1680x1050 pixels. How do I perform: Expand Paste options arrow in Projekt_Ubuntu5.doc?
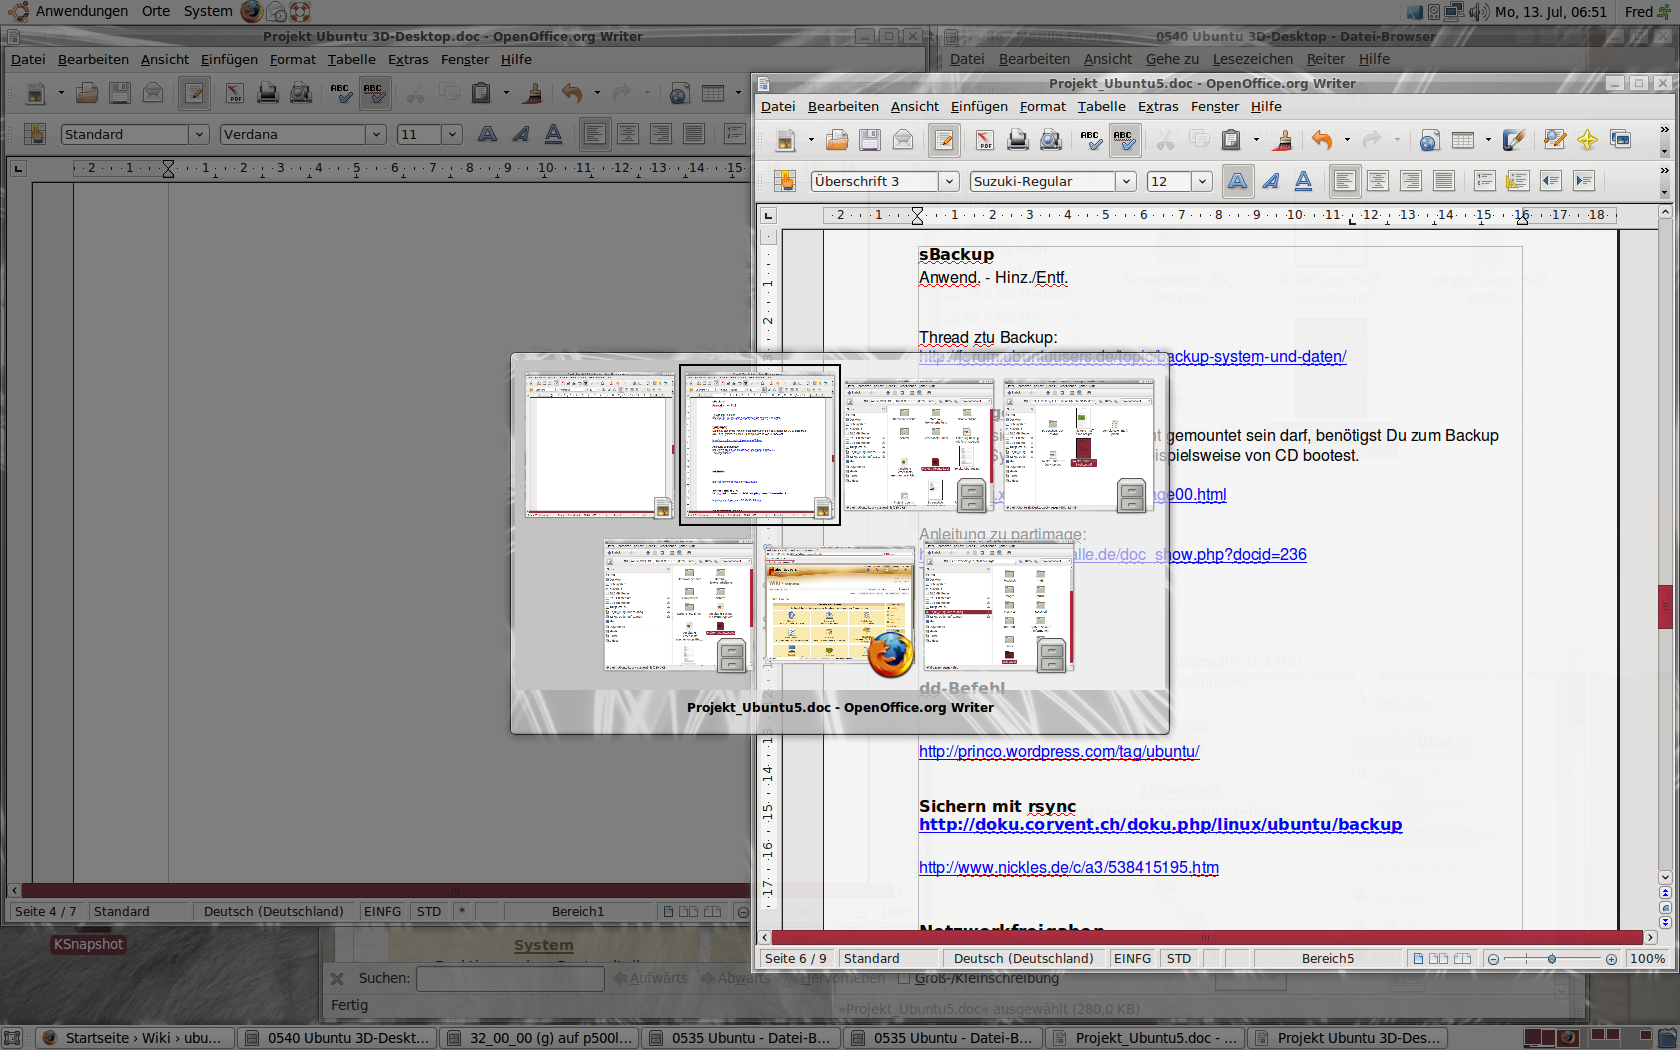coord(1256,140)
